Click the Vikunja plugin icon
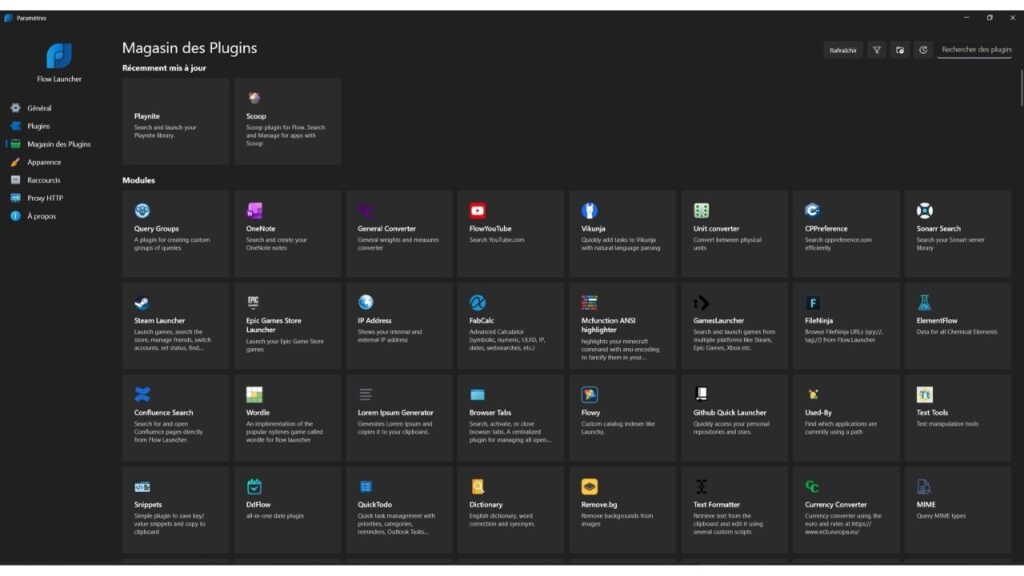The height and width of the screenshot is (576, 1024). pos(590,210)
